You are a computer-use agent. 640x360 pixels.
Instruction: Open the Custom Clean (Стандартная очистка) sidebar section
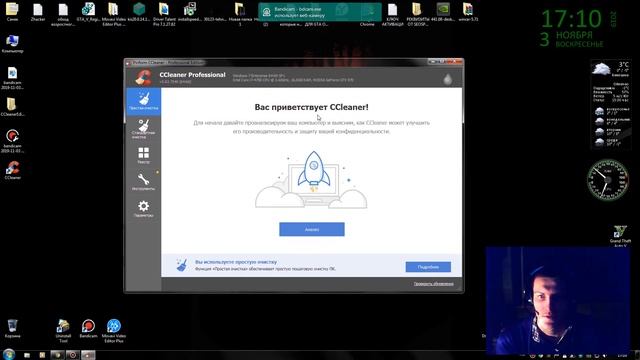pos(143,129)
